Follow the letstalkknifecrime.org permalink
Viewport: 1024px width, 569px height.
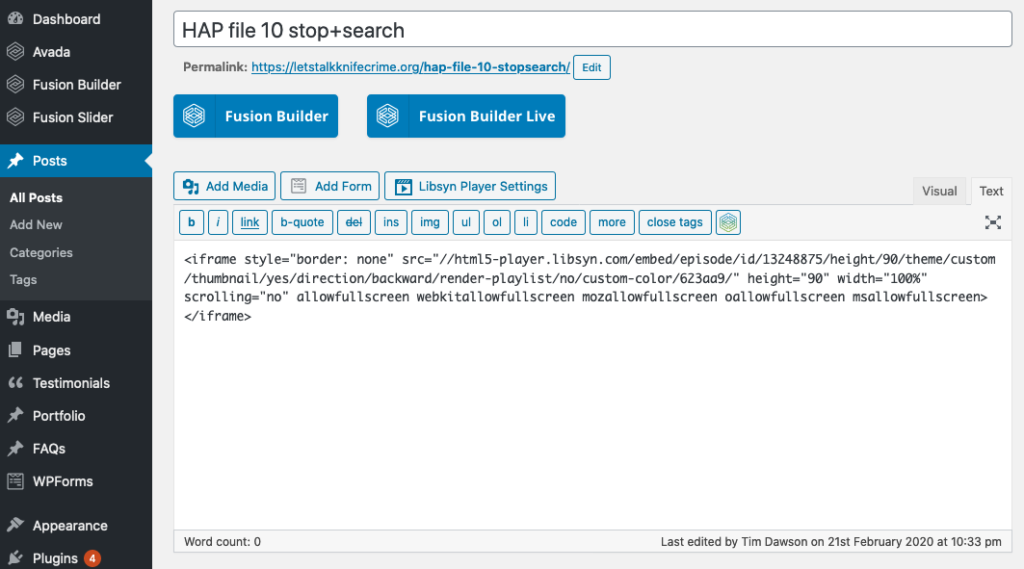pos(410,67)
